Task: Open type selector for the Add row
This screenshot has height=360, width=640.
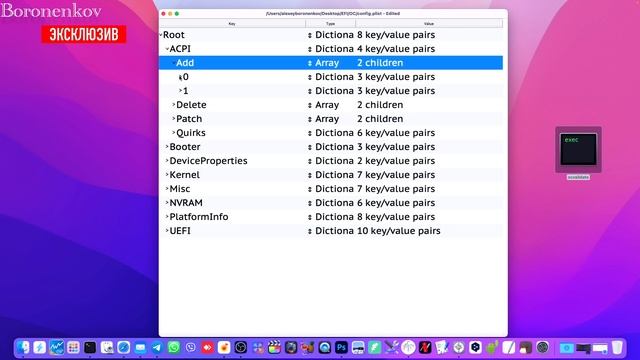Action: click(310, 63)
